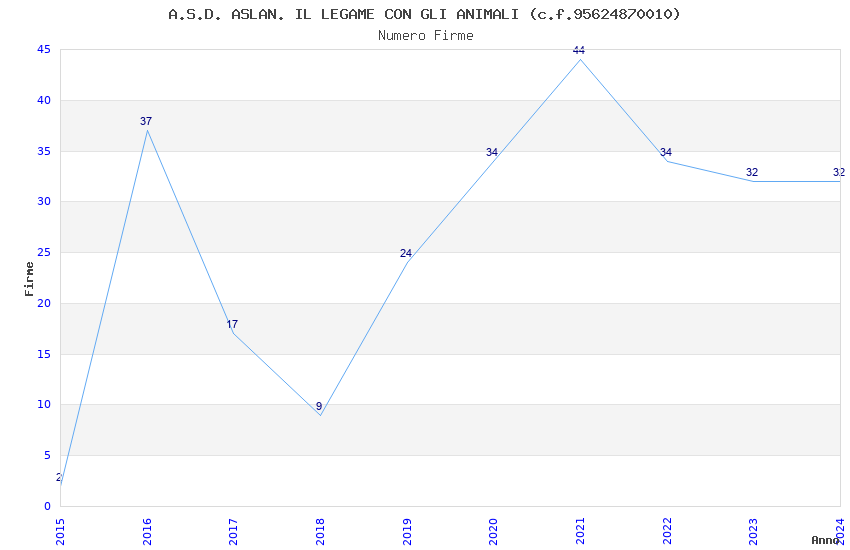Screen dimensions: 850x550
Task: Click the 'Firme' y-axis label
Action: coord(29,279)
